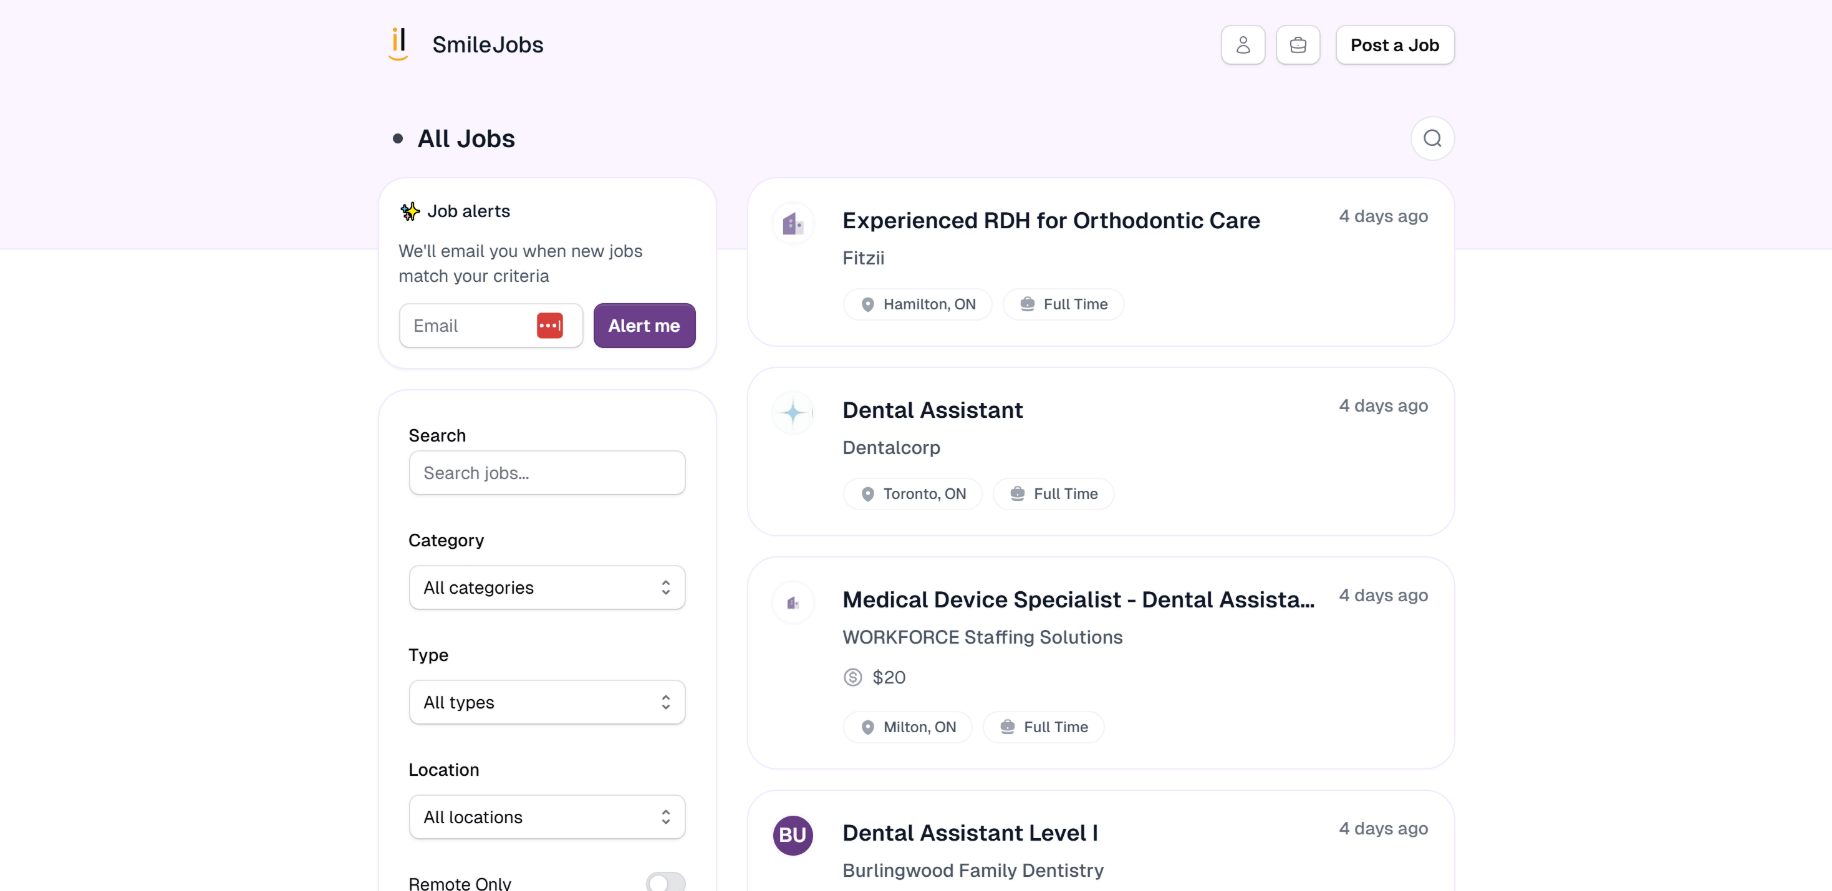The height and width of the screenshot is (891, 1832).
Task: Click the SmileJobs logo icon
Action: pyautogui.click(x=398, y=45)
